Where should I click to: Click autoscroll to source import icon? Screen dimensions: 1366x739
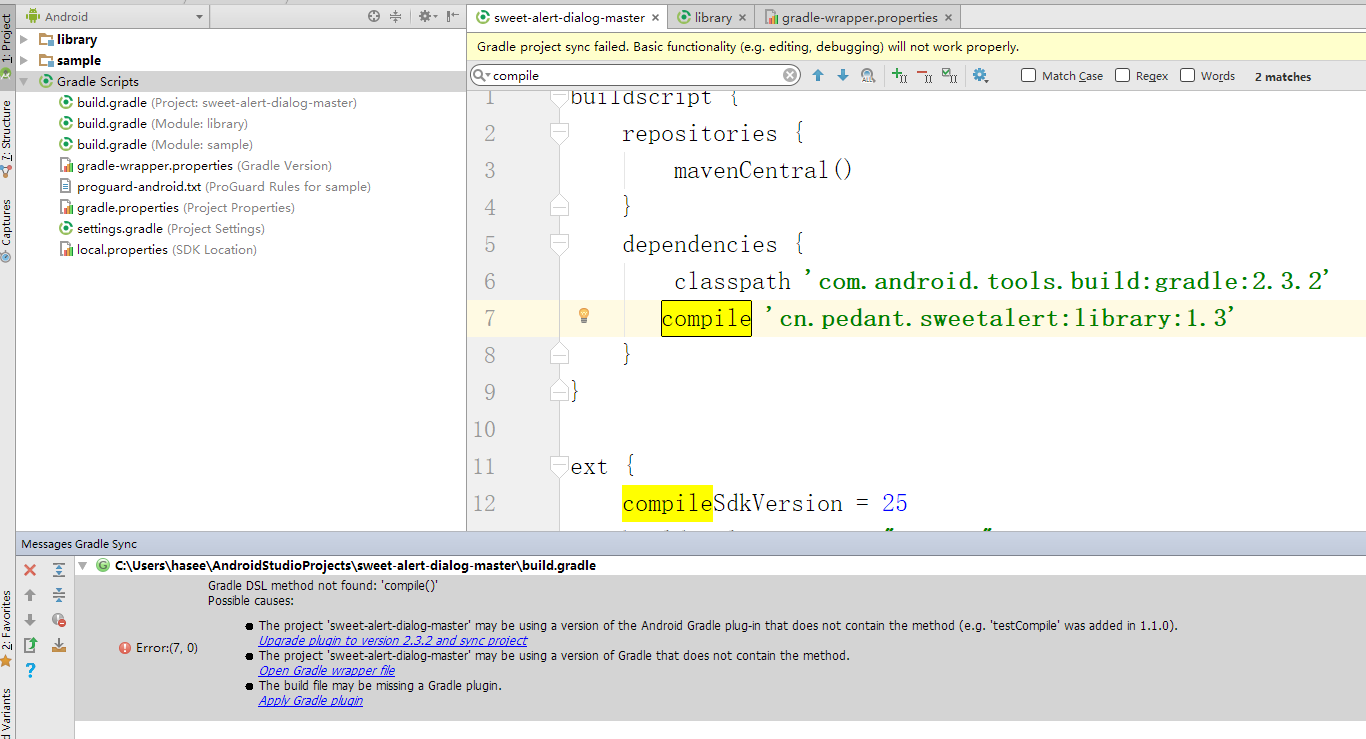pyautogui.click(x=59, y=645)
